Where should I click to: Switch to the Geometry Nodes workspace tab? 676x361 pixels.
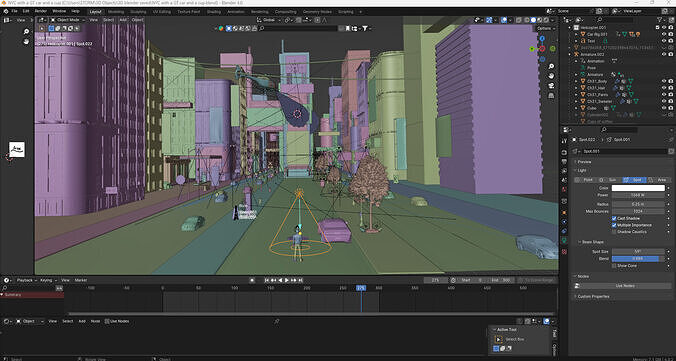click(x=317, y=12)
